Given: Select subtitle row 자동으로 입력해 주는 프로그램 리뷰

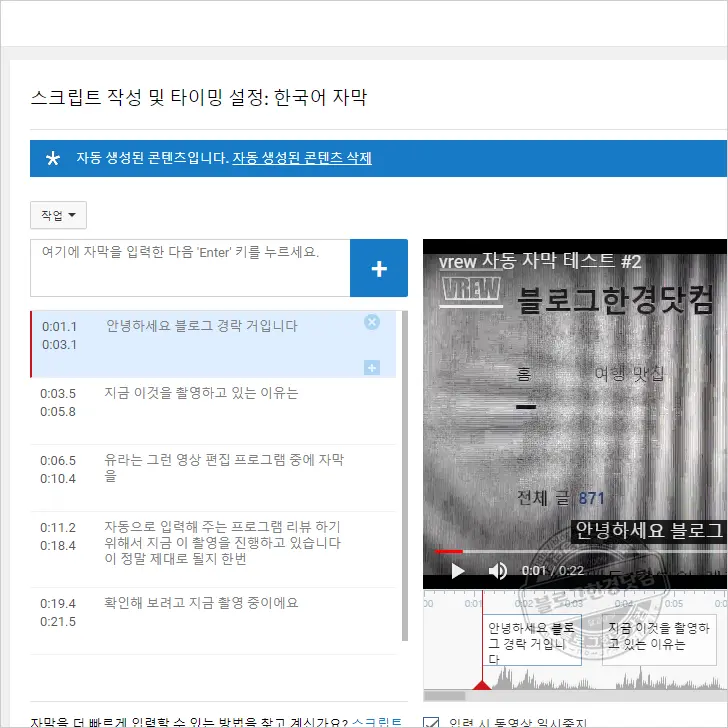Looking at the screenshot, I should click(x=213, y=550).
